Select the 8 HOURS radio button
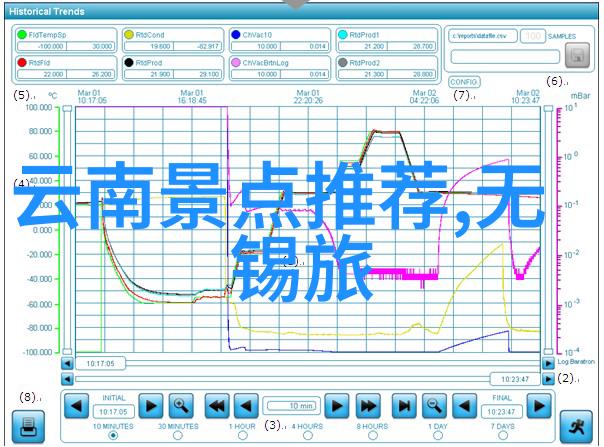This screenshot has width=604, height=447. [x=372, y=435]
